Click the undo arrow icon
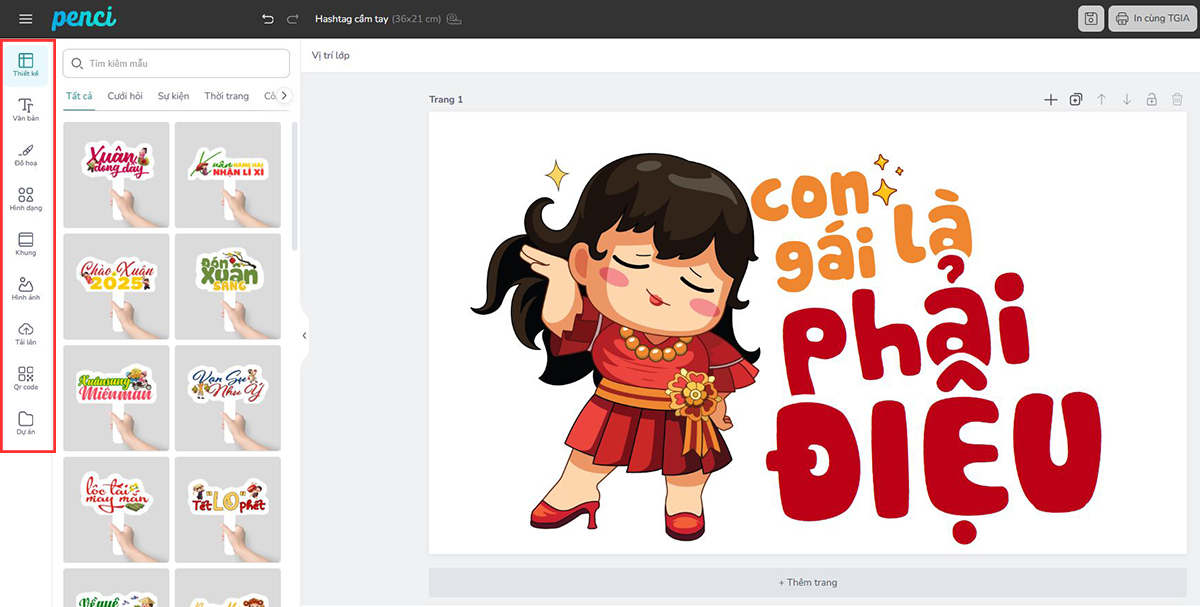 pyautogui.click(x=267, y=19)
